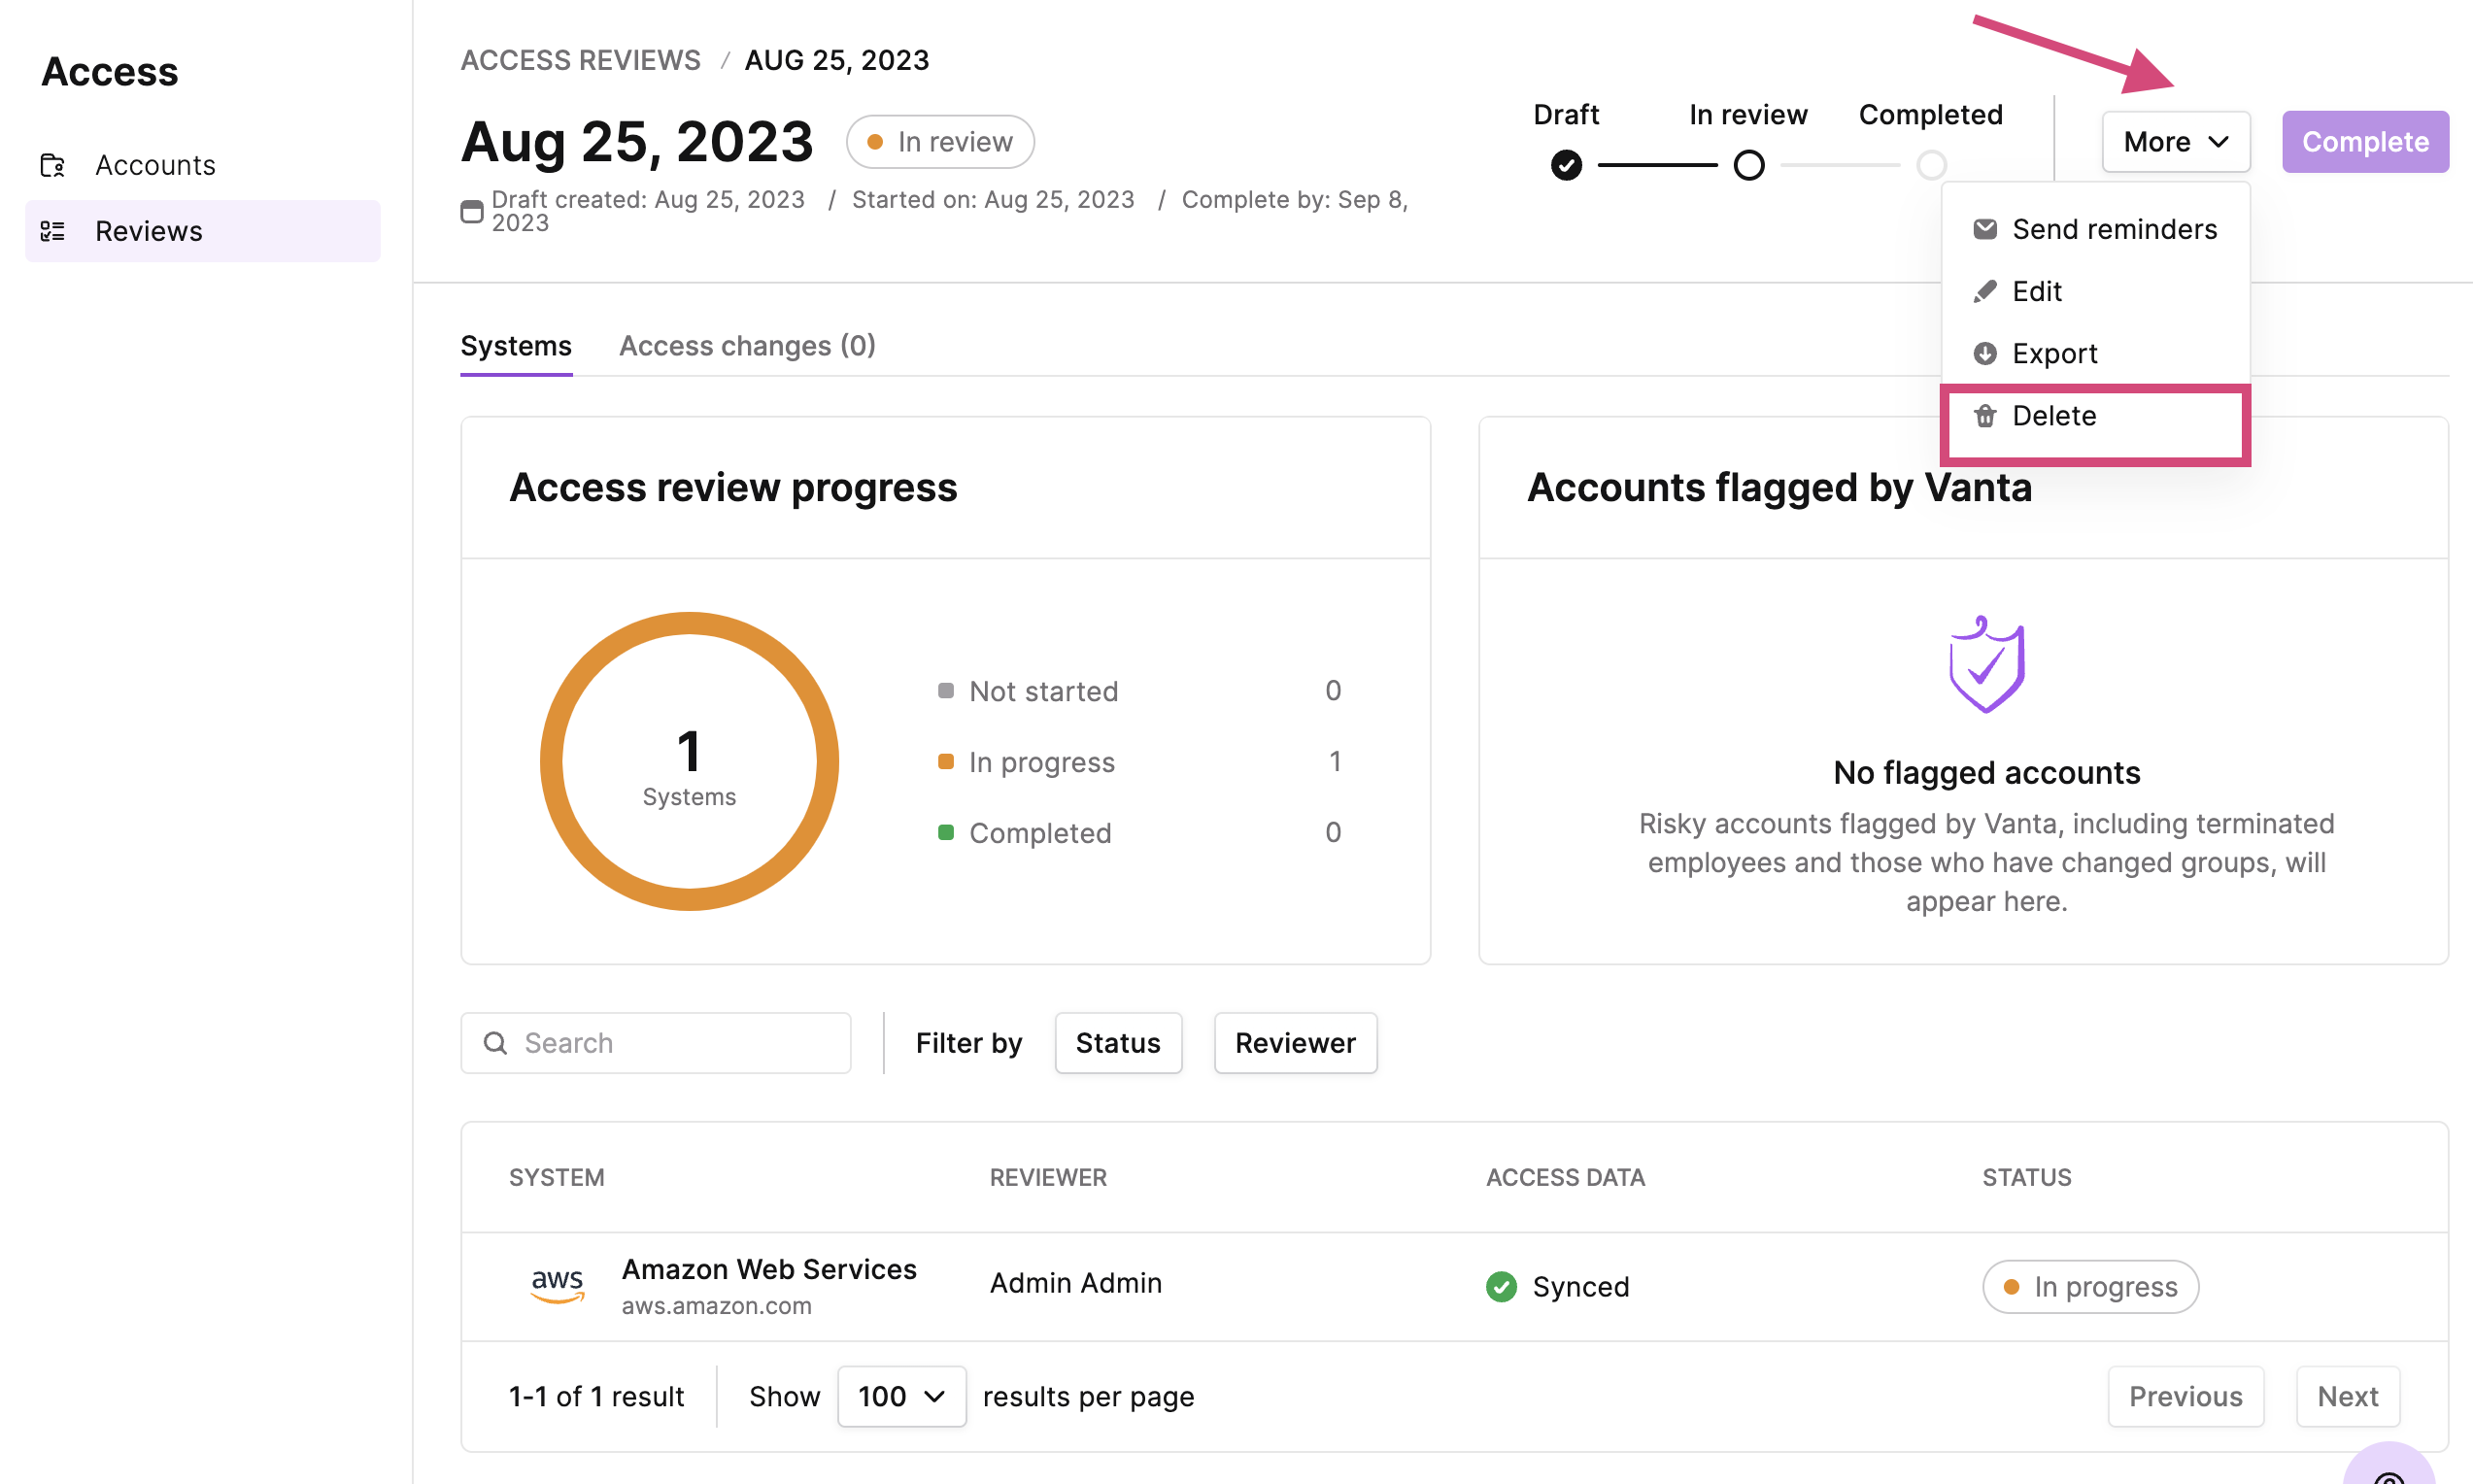Click the 1-1 of 1 result text
The height and width of the screenshot is (1484, 2473).
pos(596,1396)
